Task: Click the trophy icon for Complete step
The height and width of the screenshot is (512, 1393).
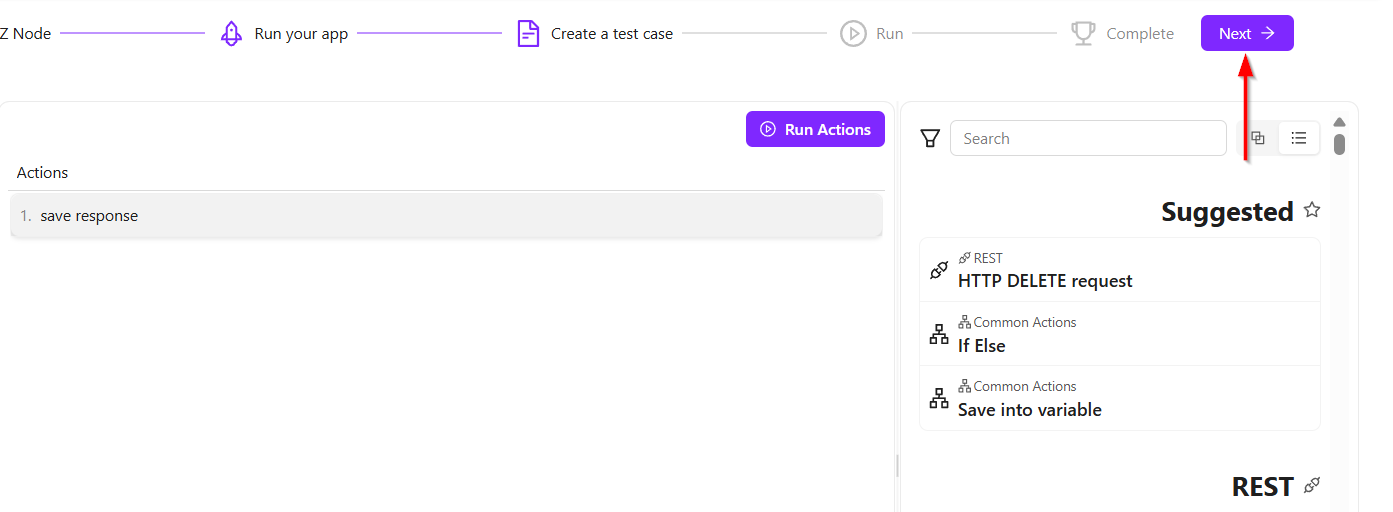Action: (x=1083, y=34)
